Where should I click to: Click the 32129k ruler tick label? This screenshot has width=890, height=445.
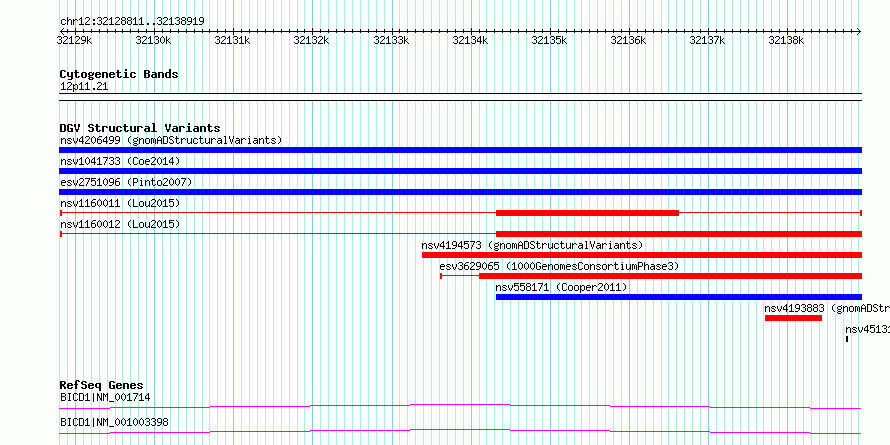[75, 40]
